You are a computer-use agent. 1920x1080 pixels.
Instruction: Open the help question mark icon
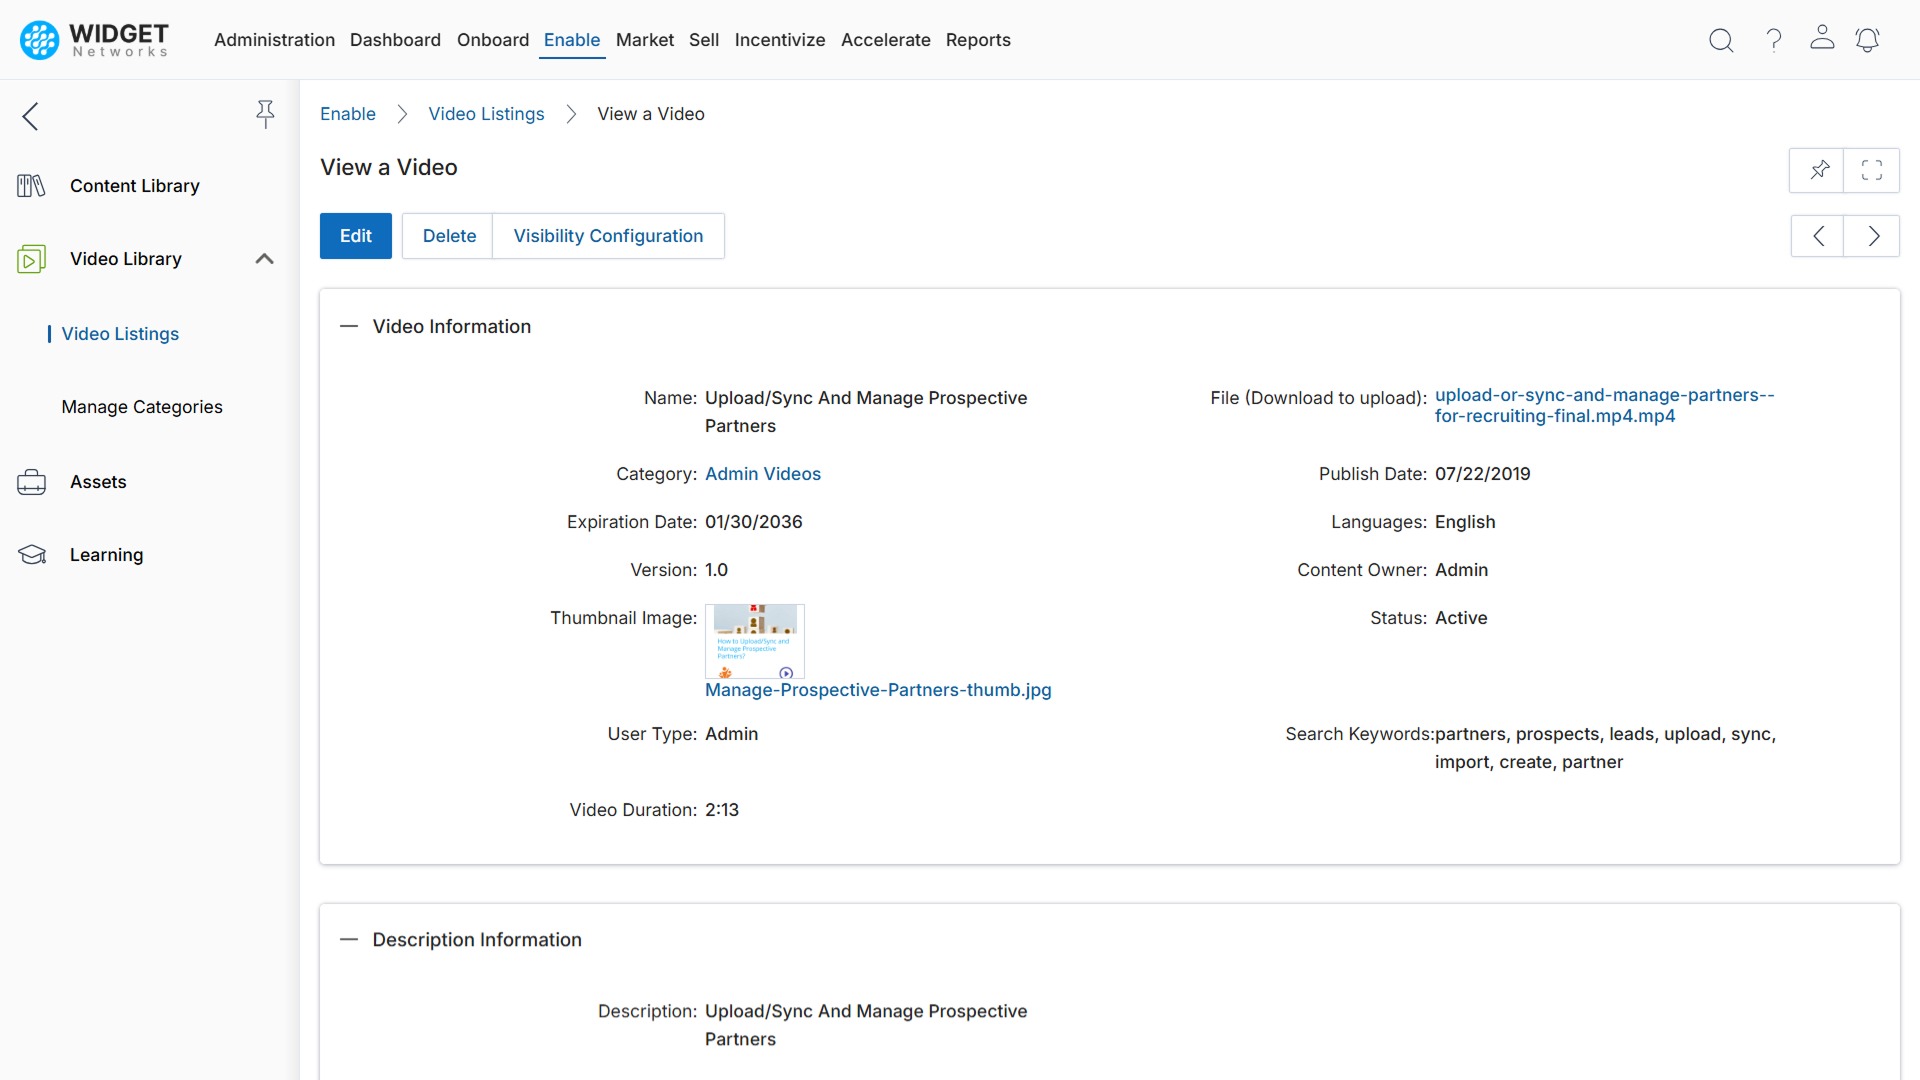coord(1772,40)
